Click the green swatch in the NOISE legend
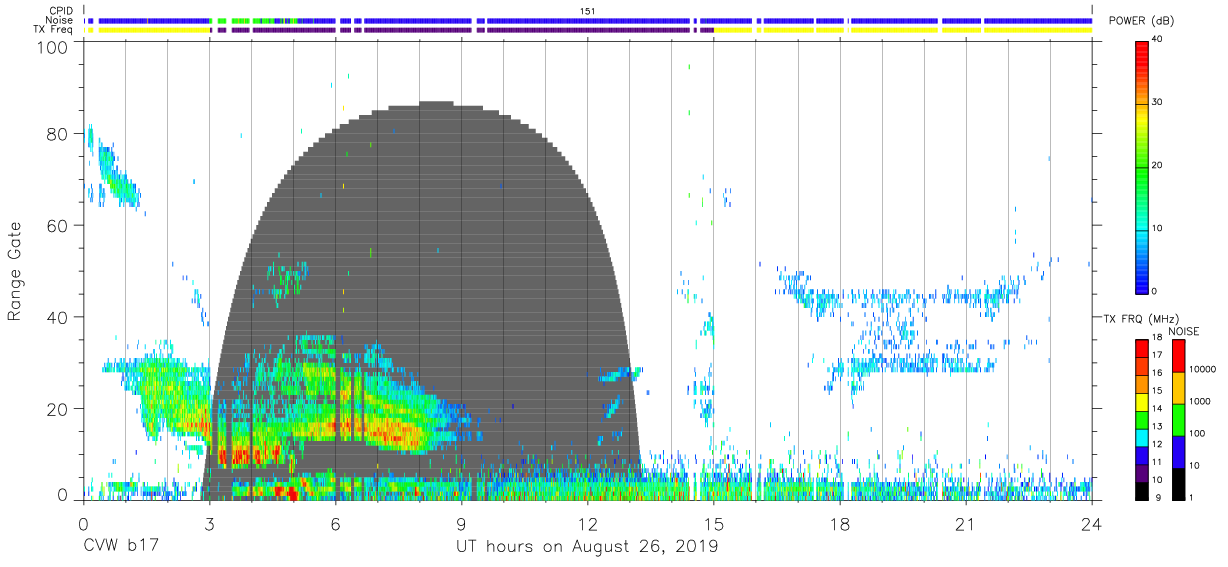Screen dimensions: 1228x567 (x=1178, y=419)
